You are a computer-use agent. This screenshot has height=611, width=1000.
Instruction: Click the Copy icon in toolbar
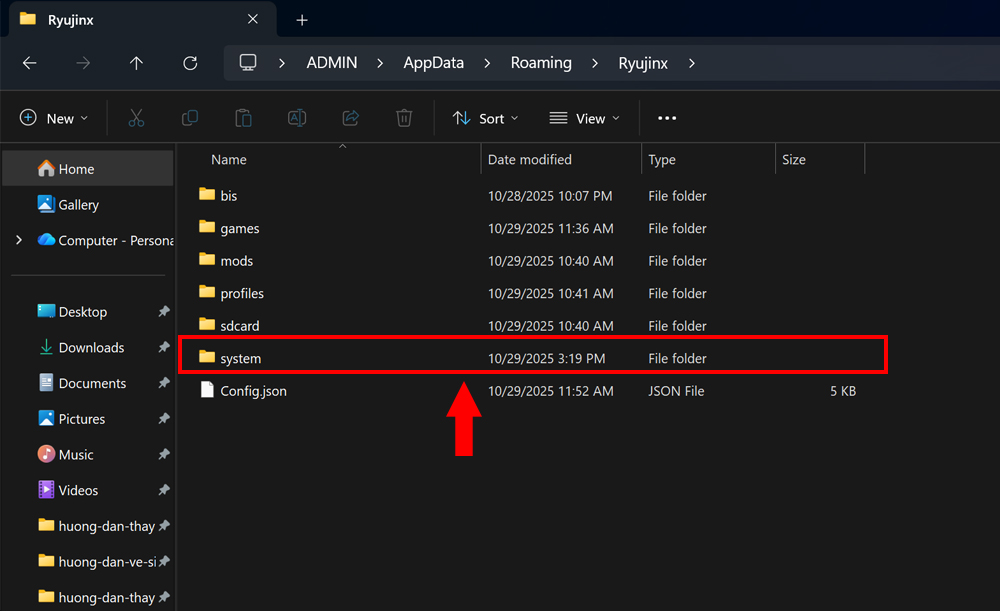(190, 118)
